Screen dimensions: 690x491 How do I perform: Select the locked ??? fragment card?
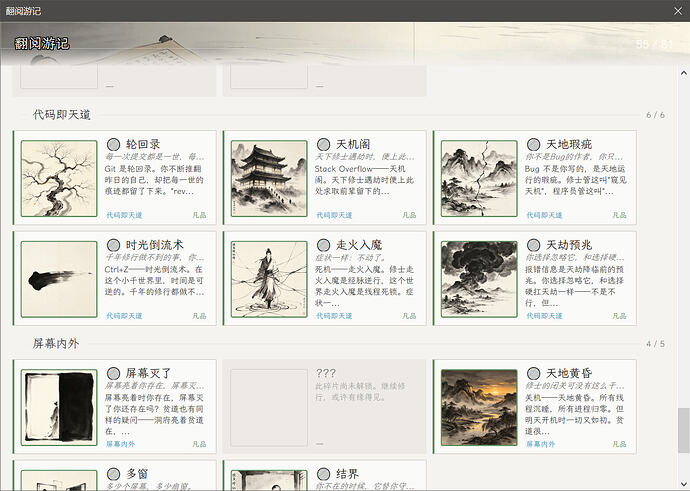tap(324, 407)
